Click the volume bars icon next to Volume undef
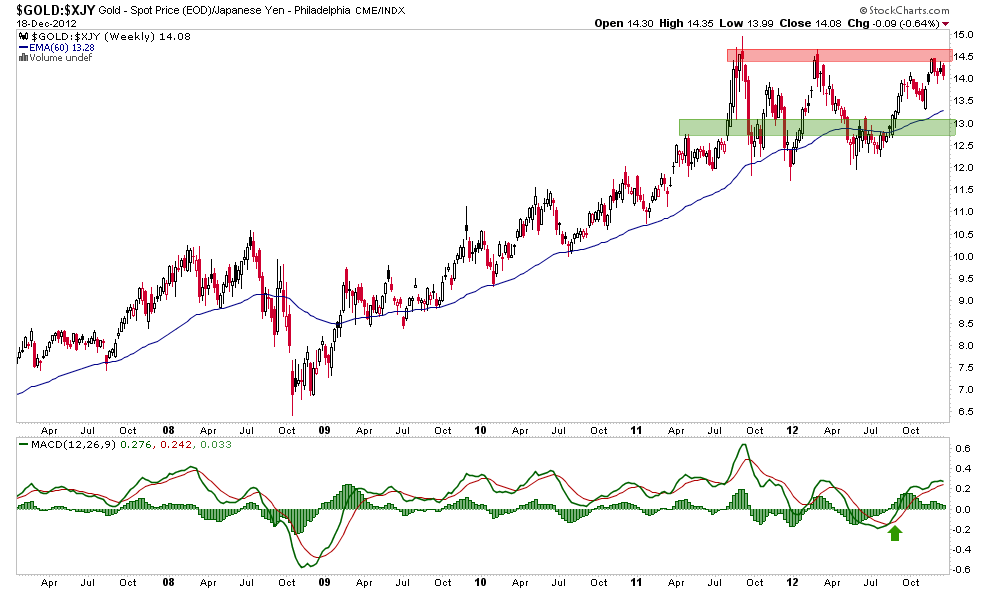This screenshot has height=591, width=990. (x=22, y=57)
